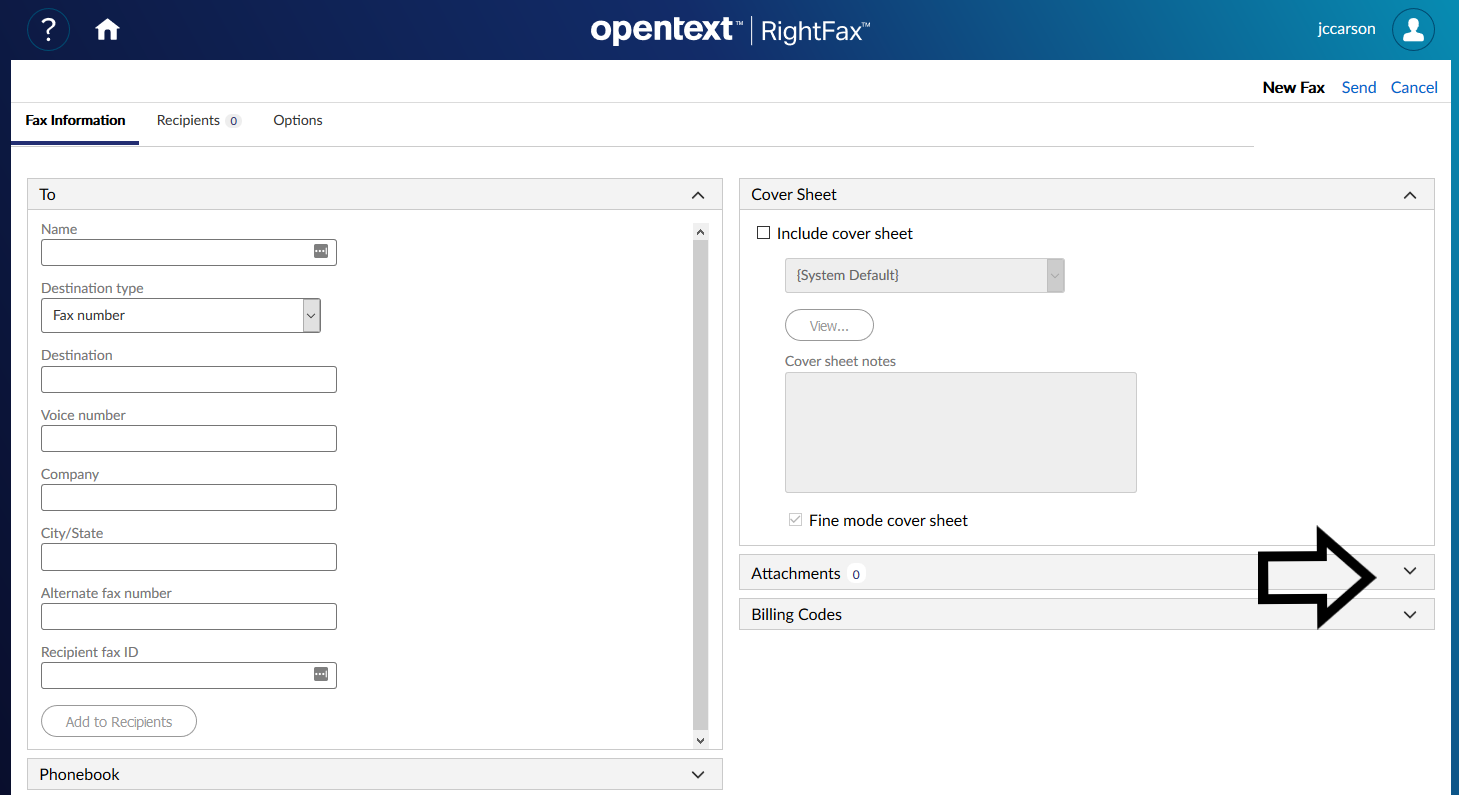Focus the Company input field
1459x795 pixels.
tap(189, 497)
